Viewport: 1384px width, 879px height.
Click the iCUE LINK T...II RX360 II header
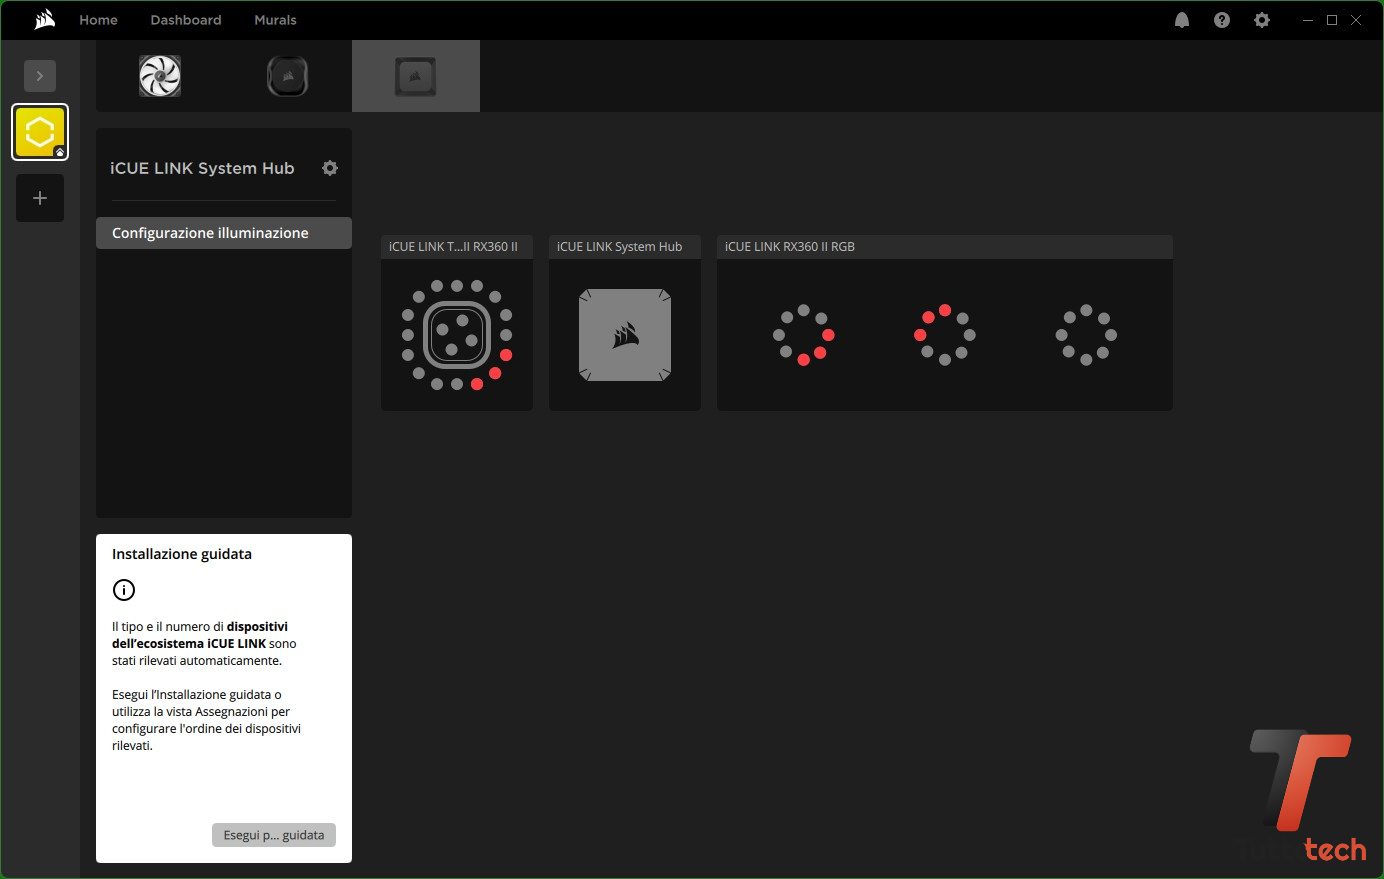pyautogui.click(x=457, y=247)
